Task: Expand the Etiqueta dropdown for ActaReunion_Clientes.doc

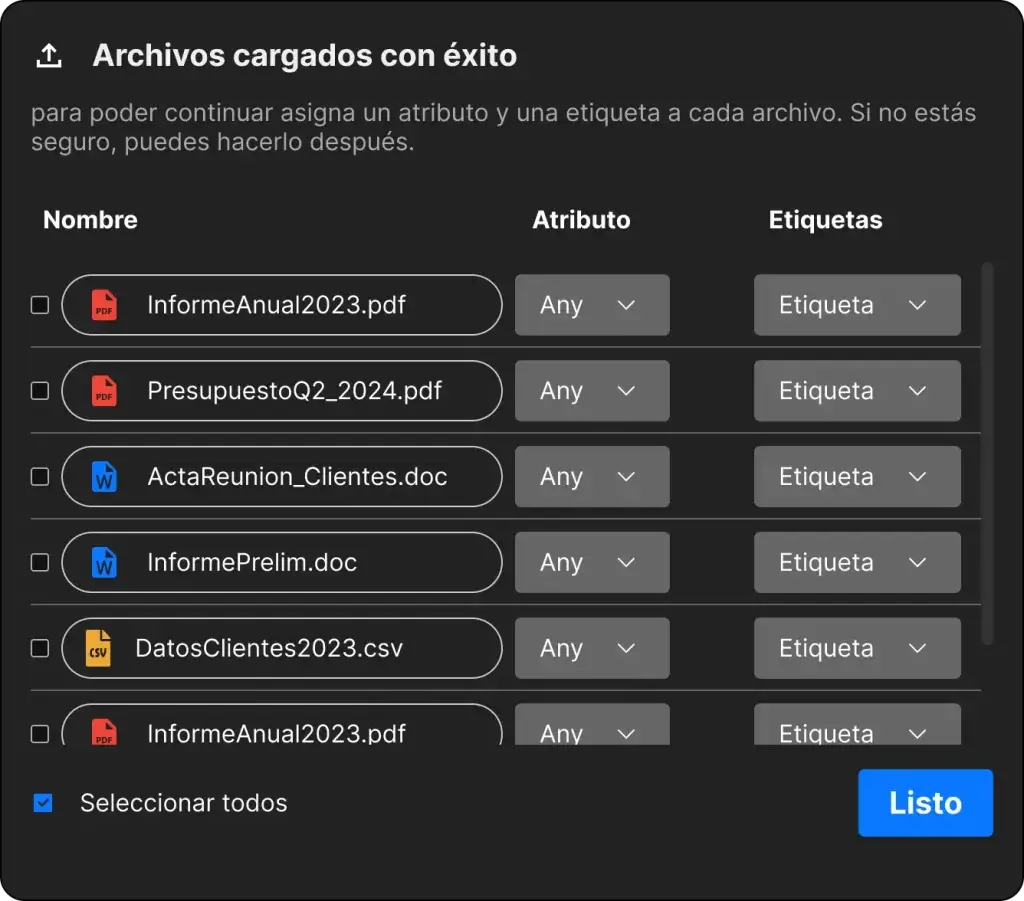Action: point(856,477)
